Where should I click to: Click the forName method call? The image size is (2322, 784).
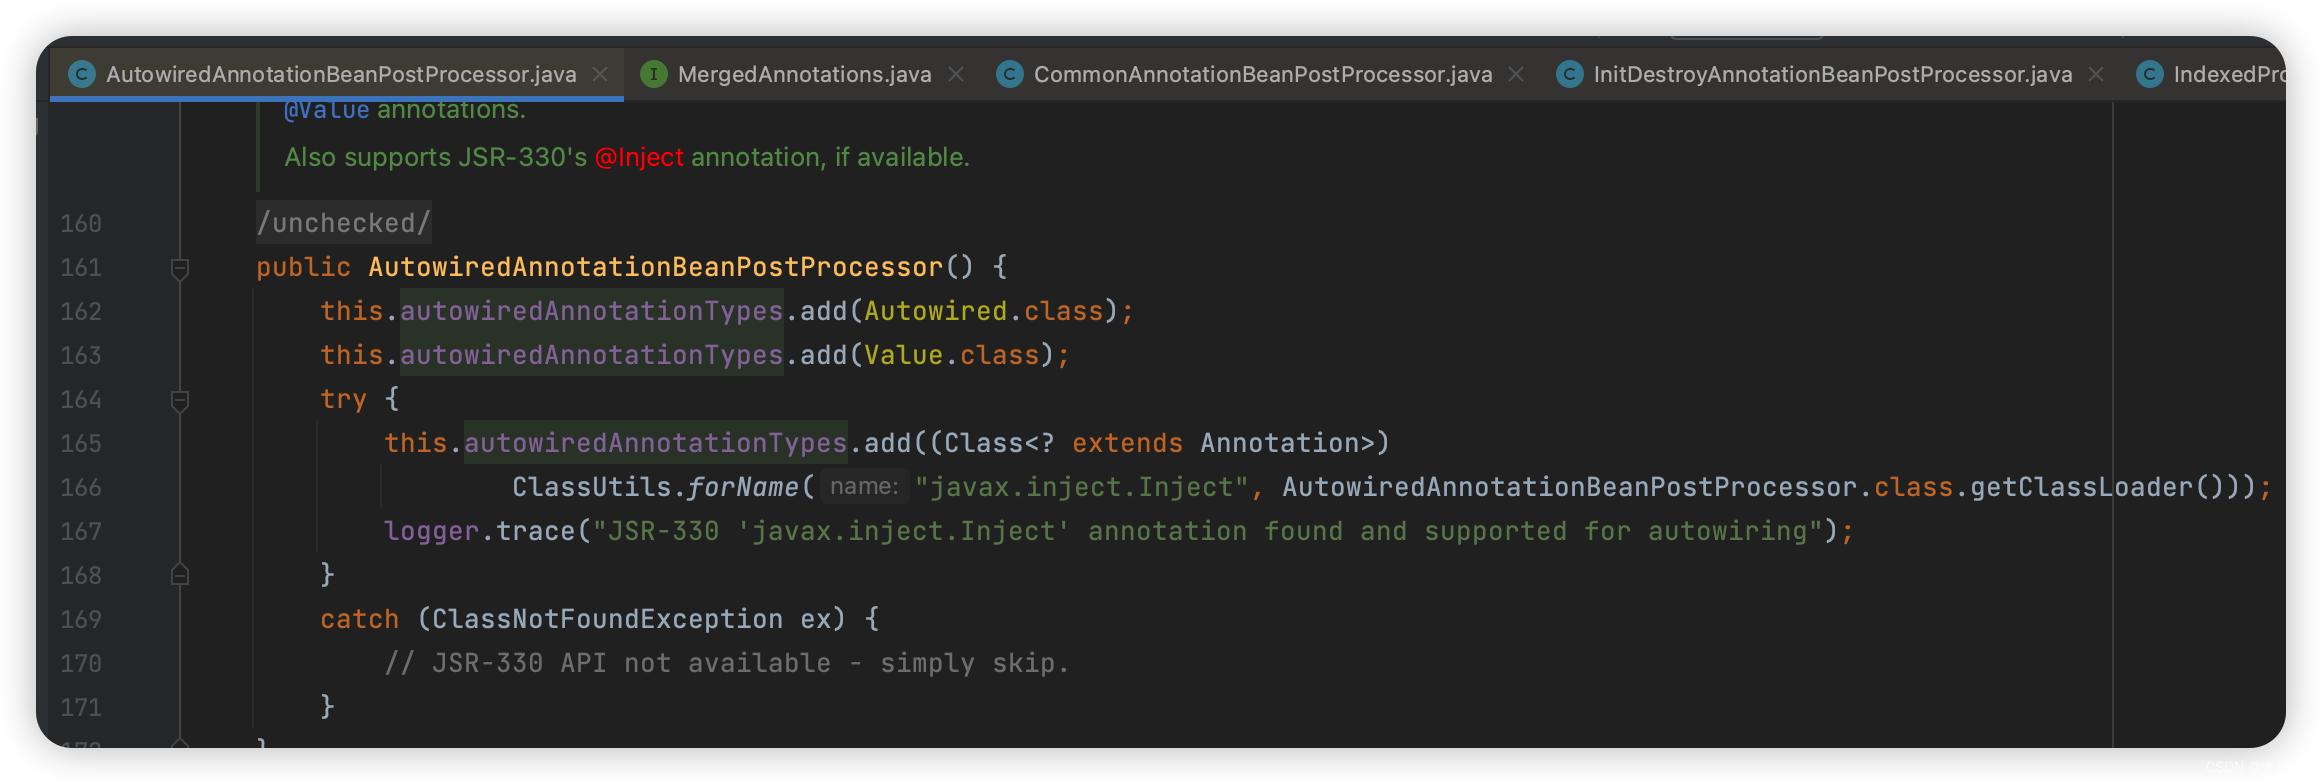pyautogui.click(x=744, y=488)
